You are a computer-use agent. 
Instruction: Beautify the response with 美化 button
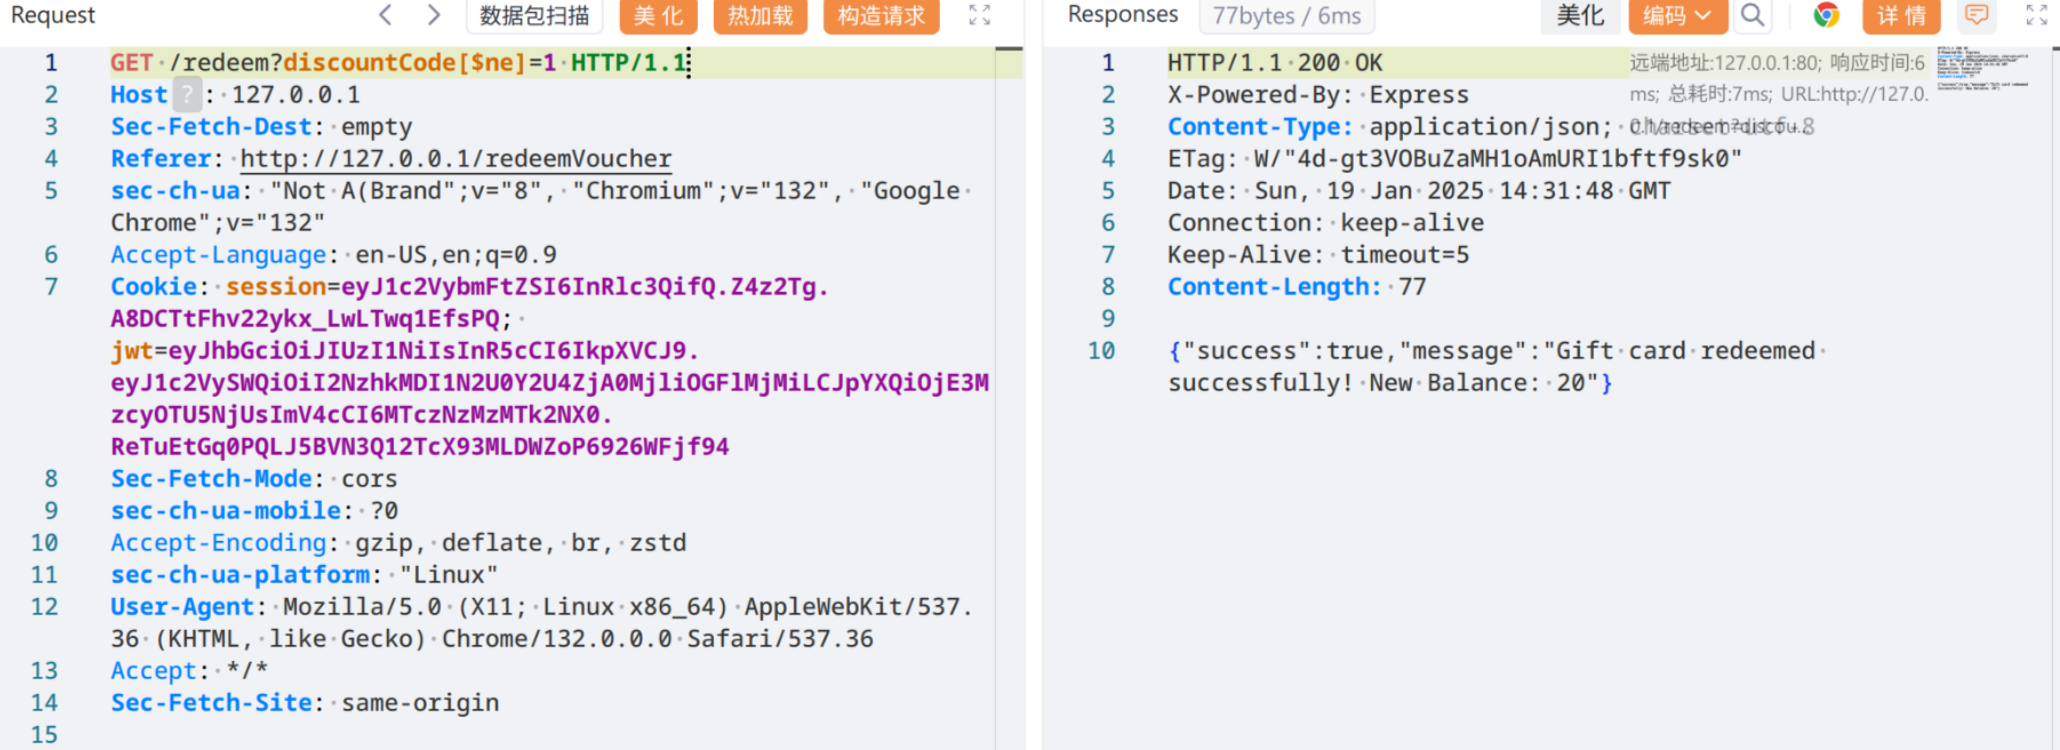pos(1580,16)
